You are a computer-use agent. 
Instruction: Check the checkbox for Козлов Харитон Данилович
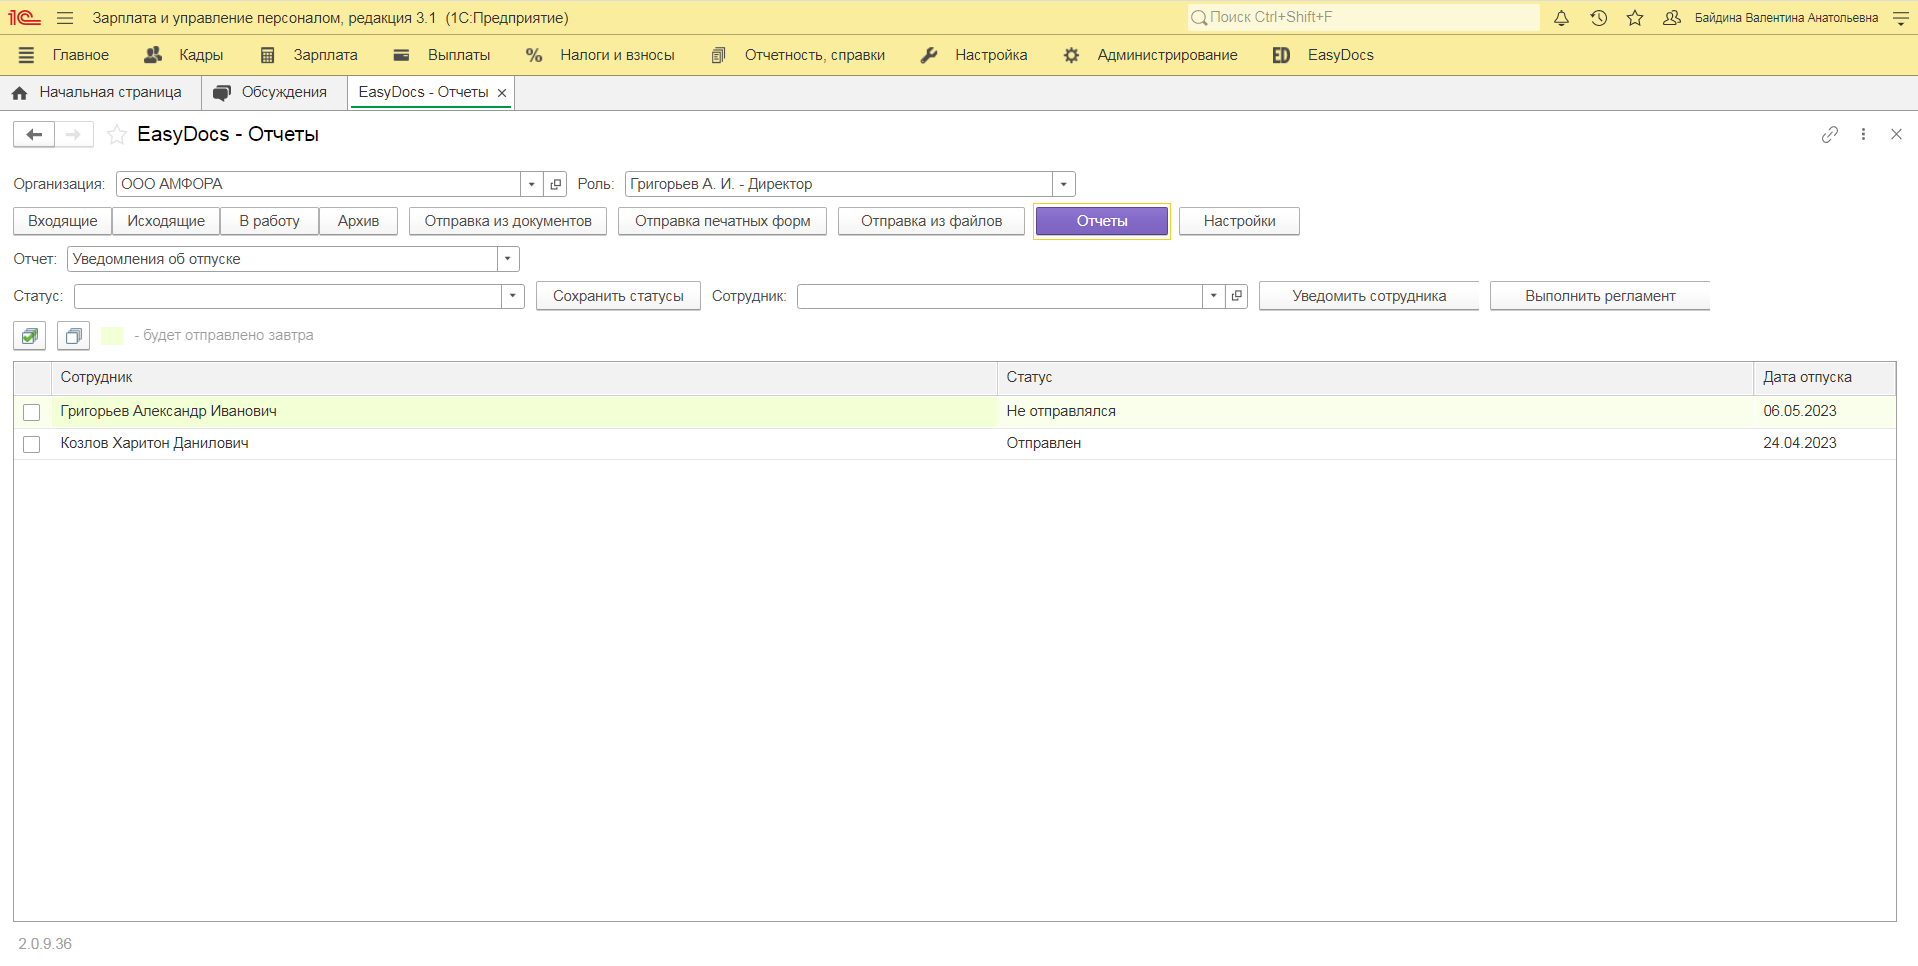[31, 445]
